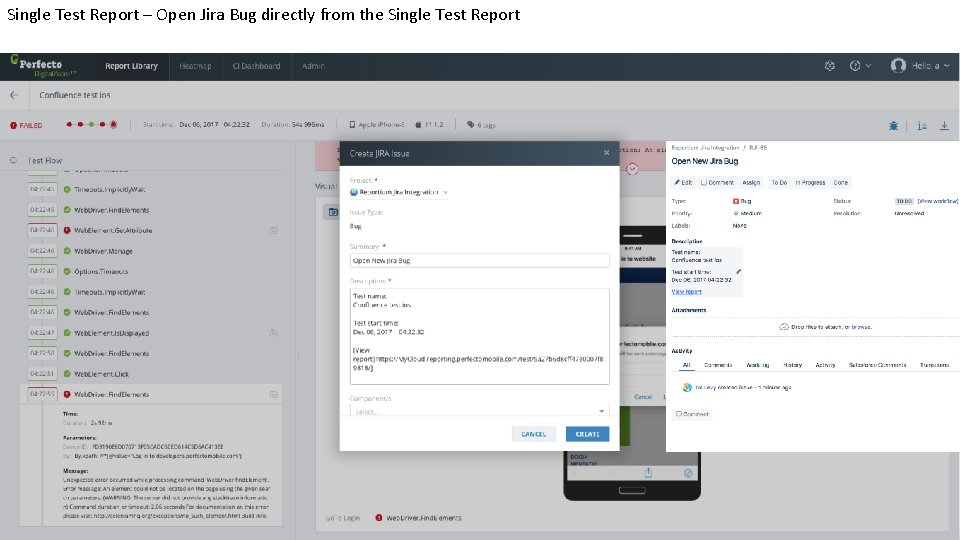Image resolution: width=960 pixels, height=540 pixels.
Task: Select the Comments activity tab
Action: click(x=718, y=365)
